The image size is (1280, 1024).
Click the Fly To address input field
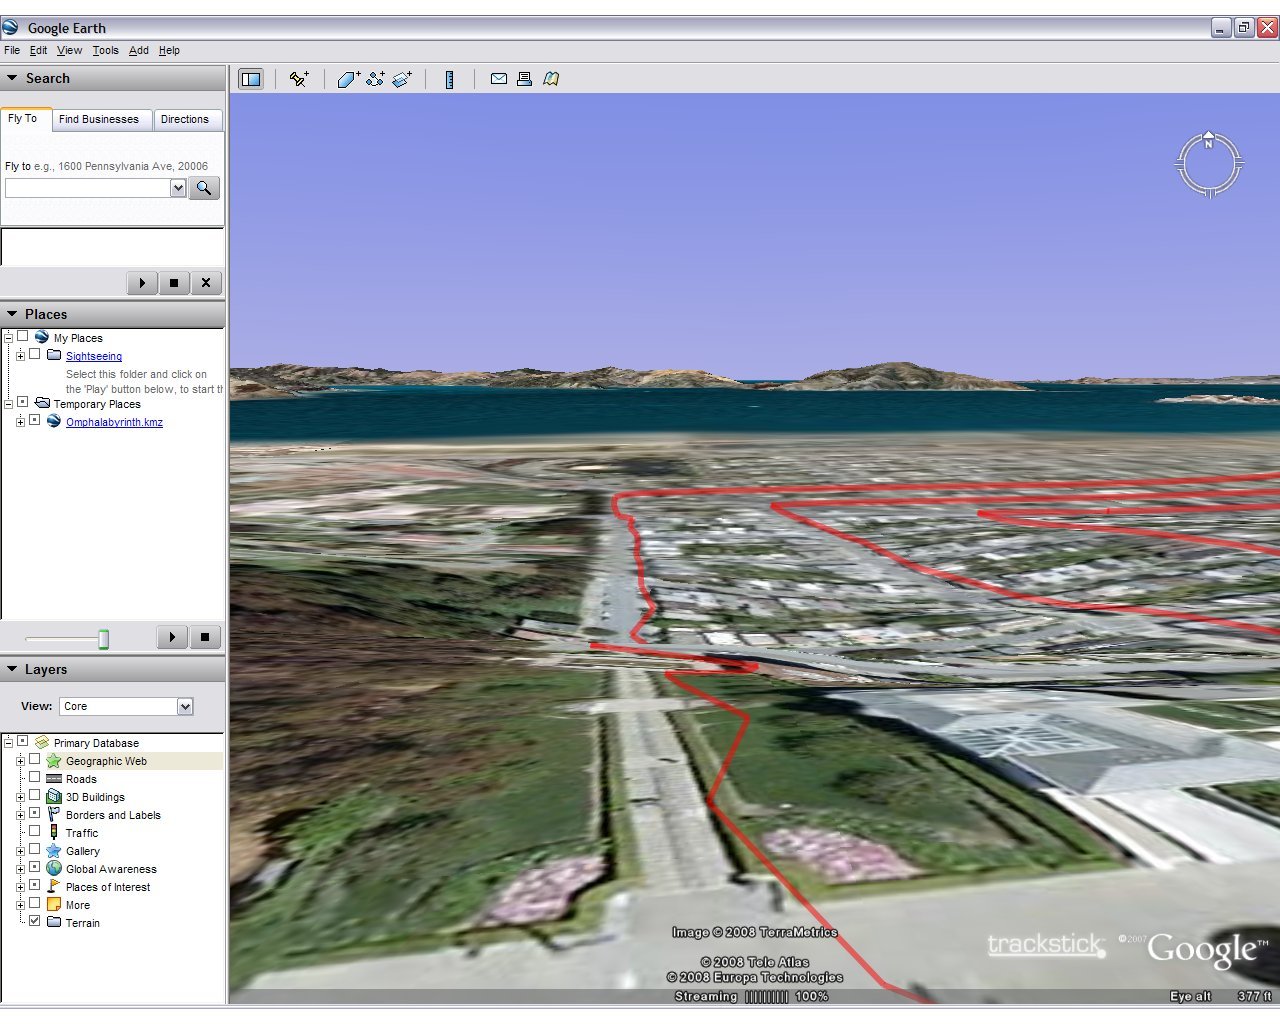[87, 188]
